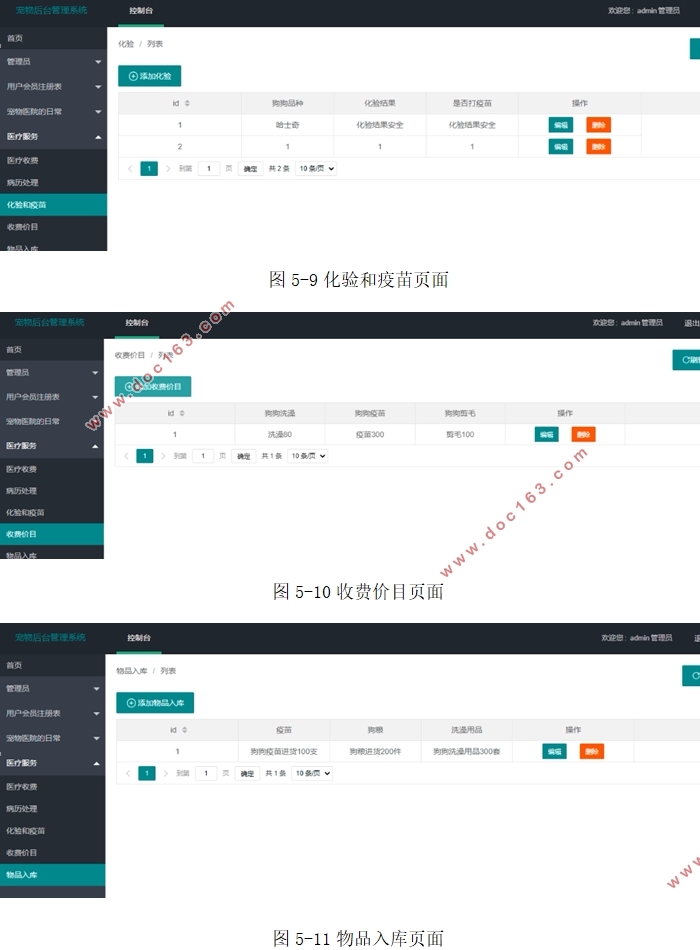Select highlighted 化验和疫苗 sidebar item

(x=53, y=205)
